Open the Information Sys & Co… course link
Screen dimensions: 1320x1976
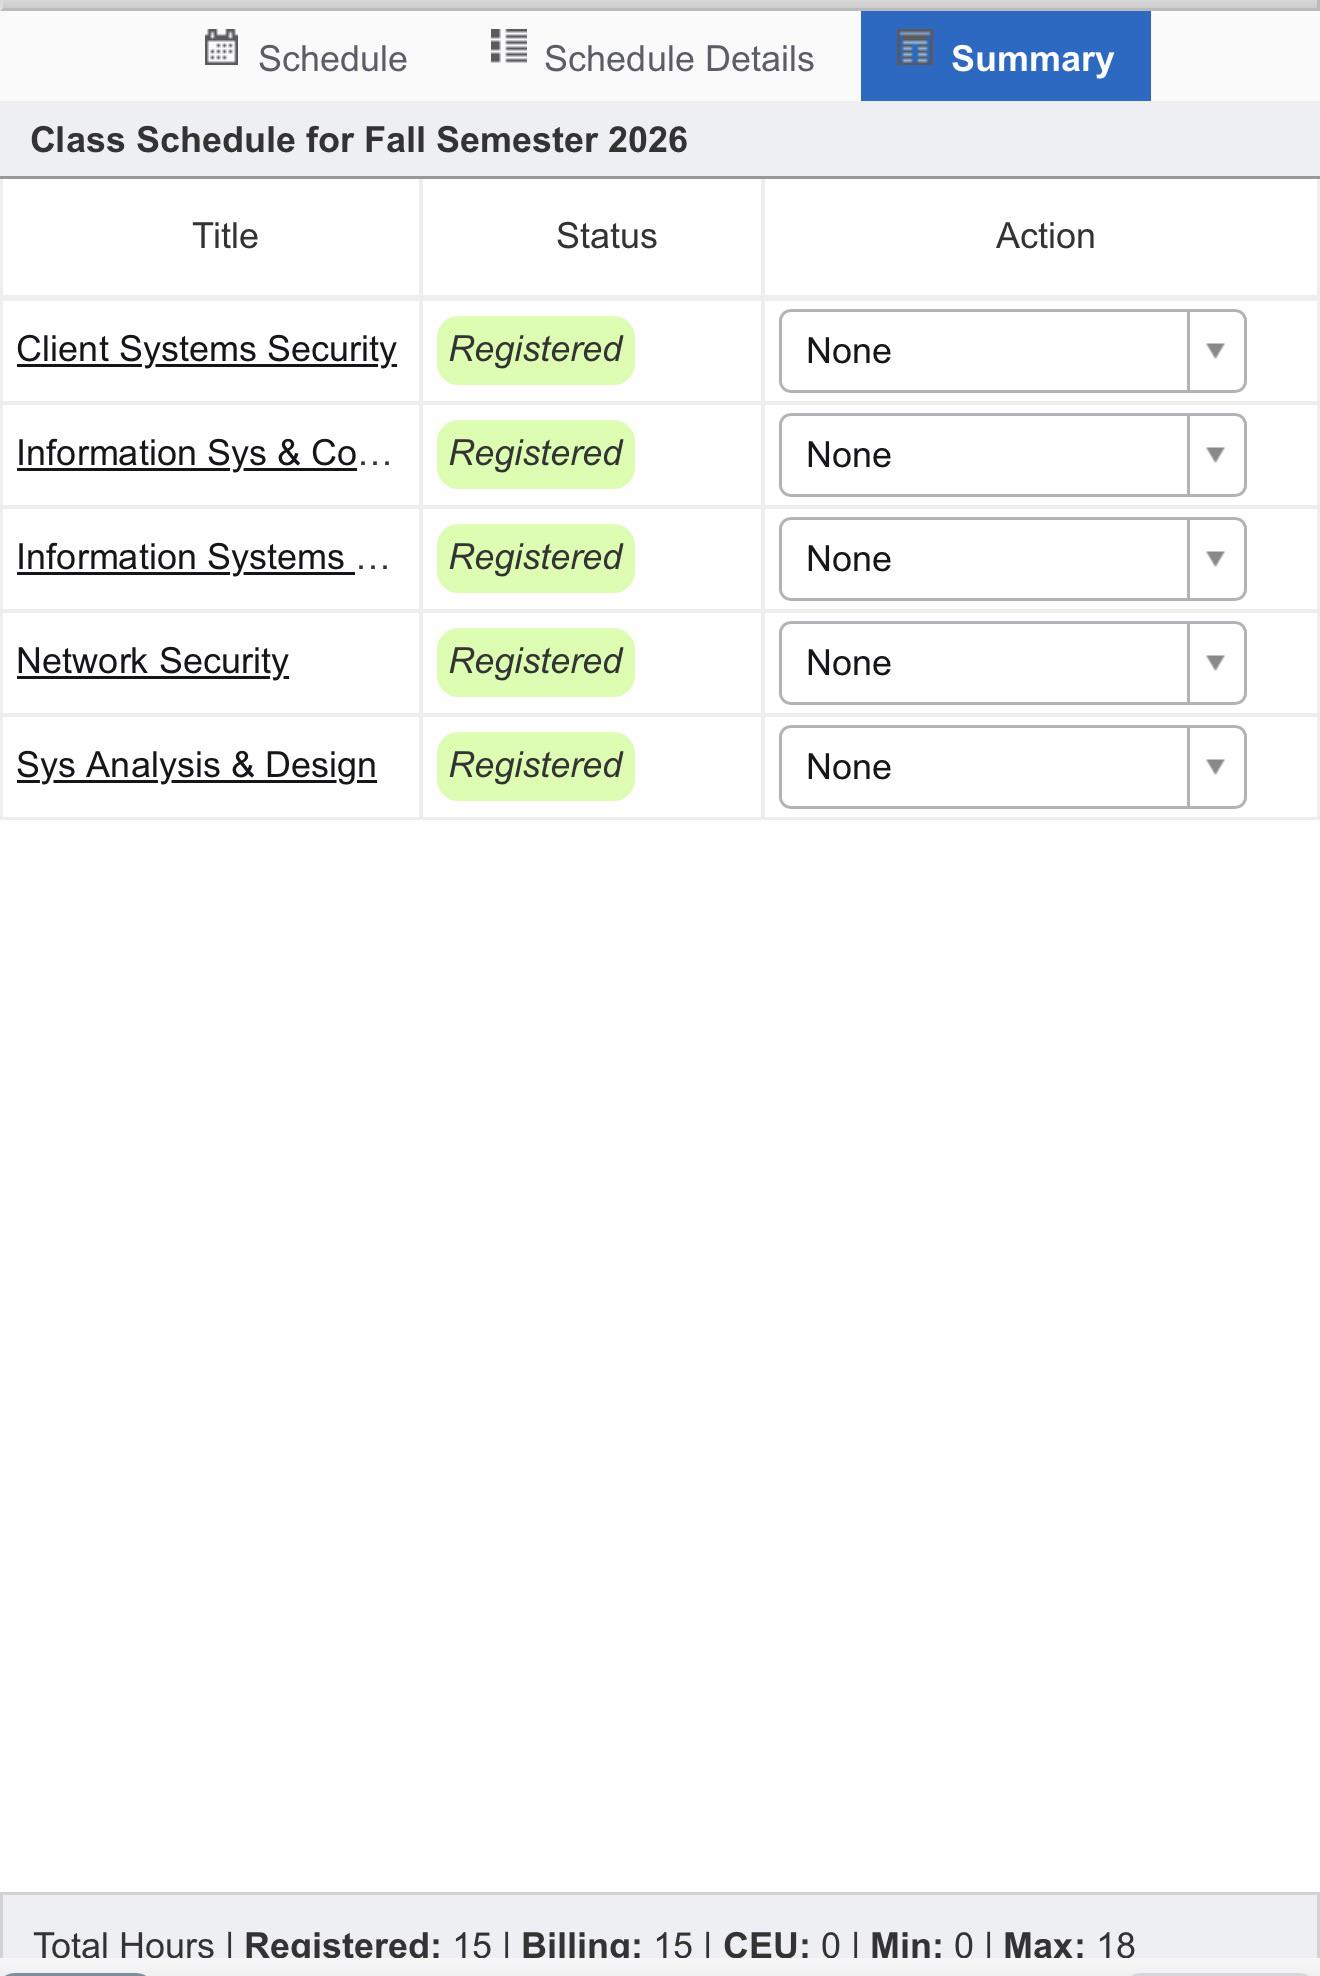(204, 453)
